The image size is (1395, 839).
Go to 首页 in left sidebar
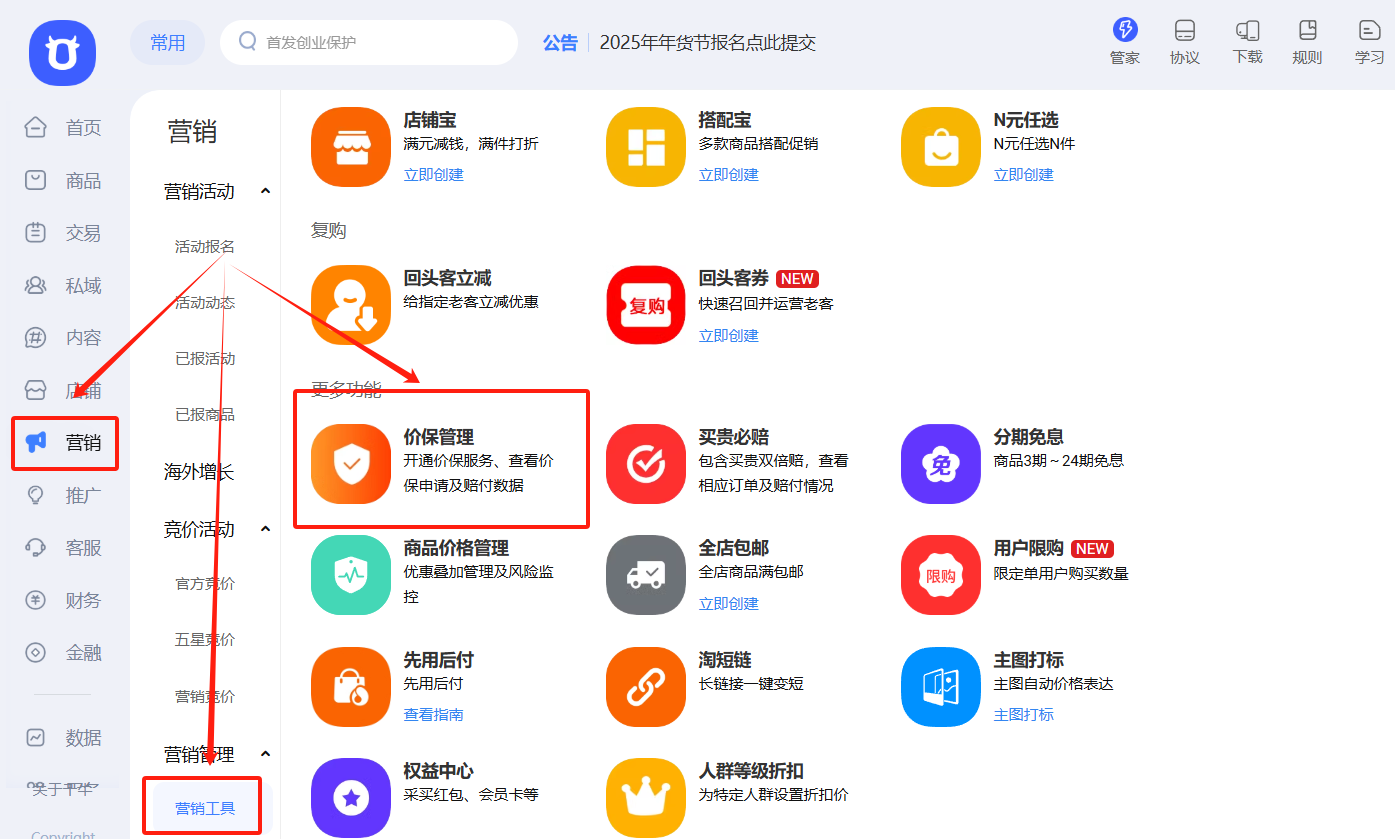[x=63, y=128]
